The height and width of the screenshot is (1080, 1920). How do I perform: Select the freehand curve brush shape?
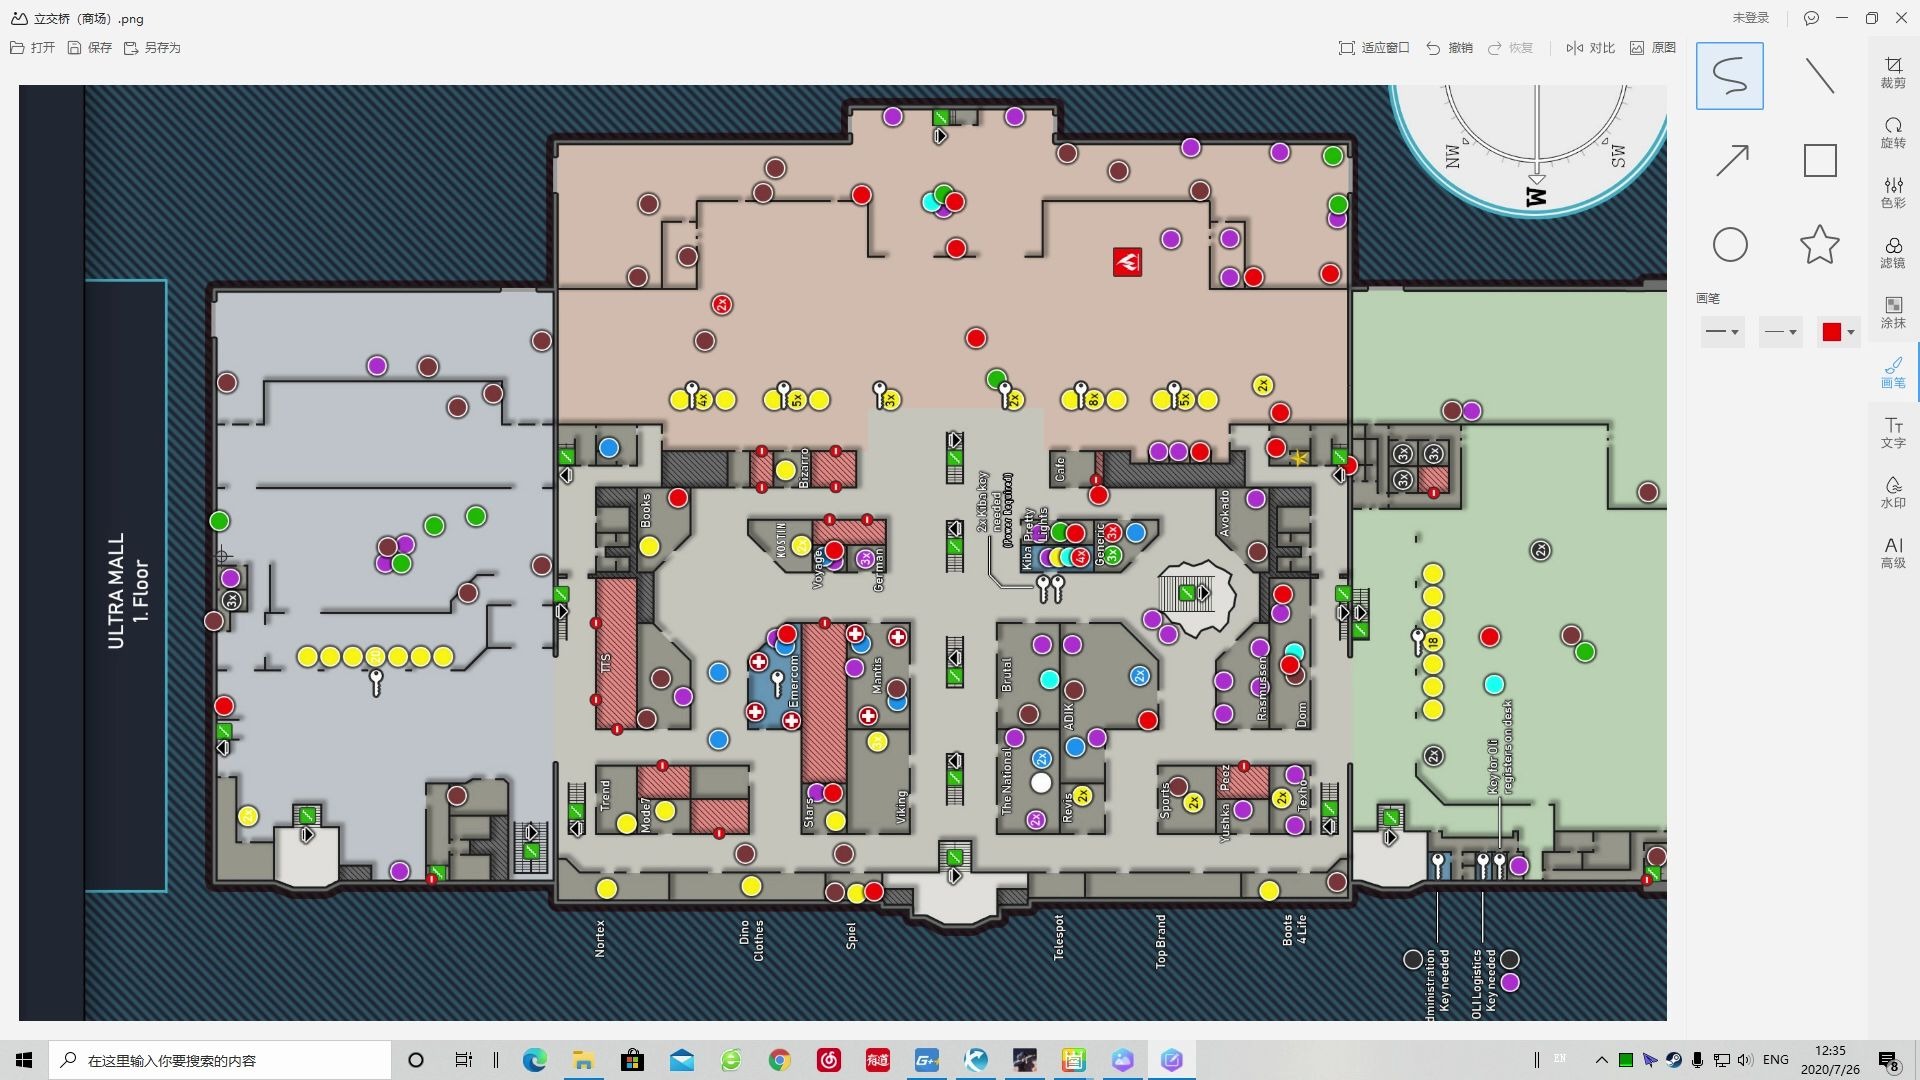[x=1729, y=76]
